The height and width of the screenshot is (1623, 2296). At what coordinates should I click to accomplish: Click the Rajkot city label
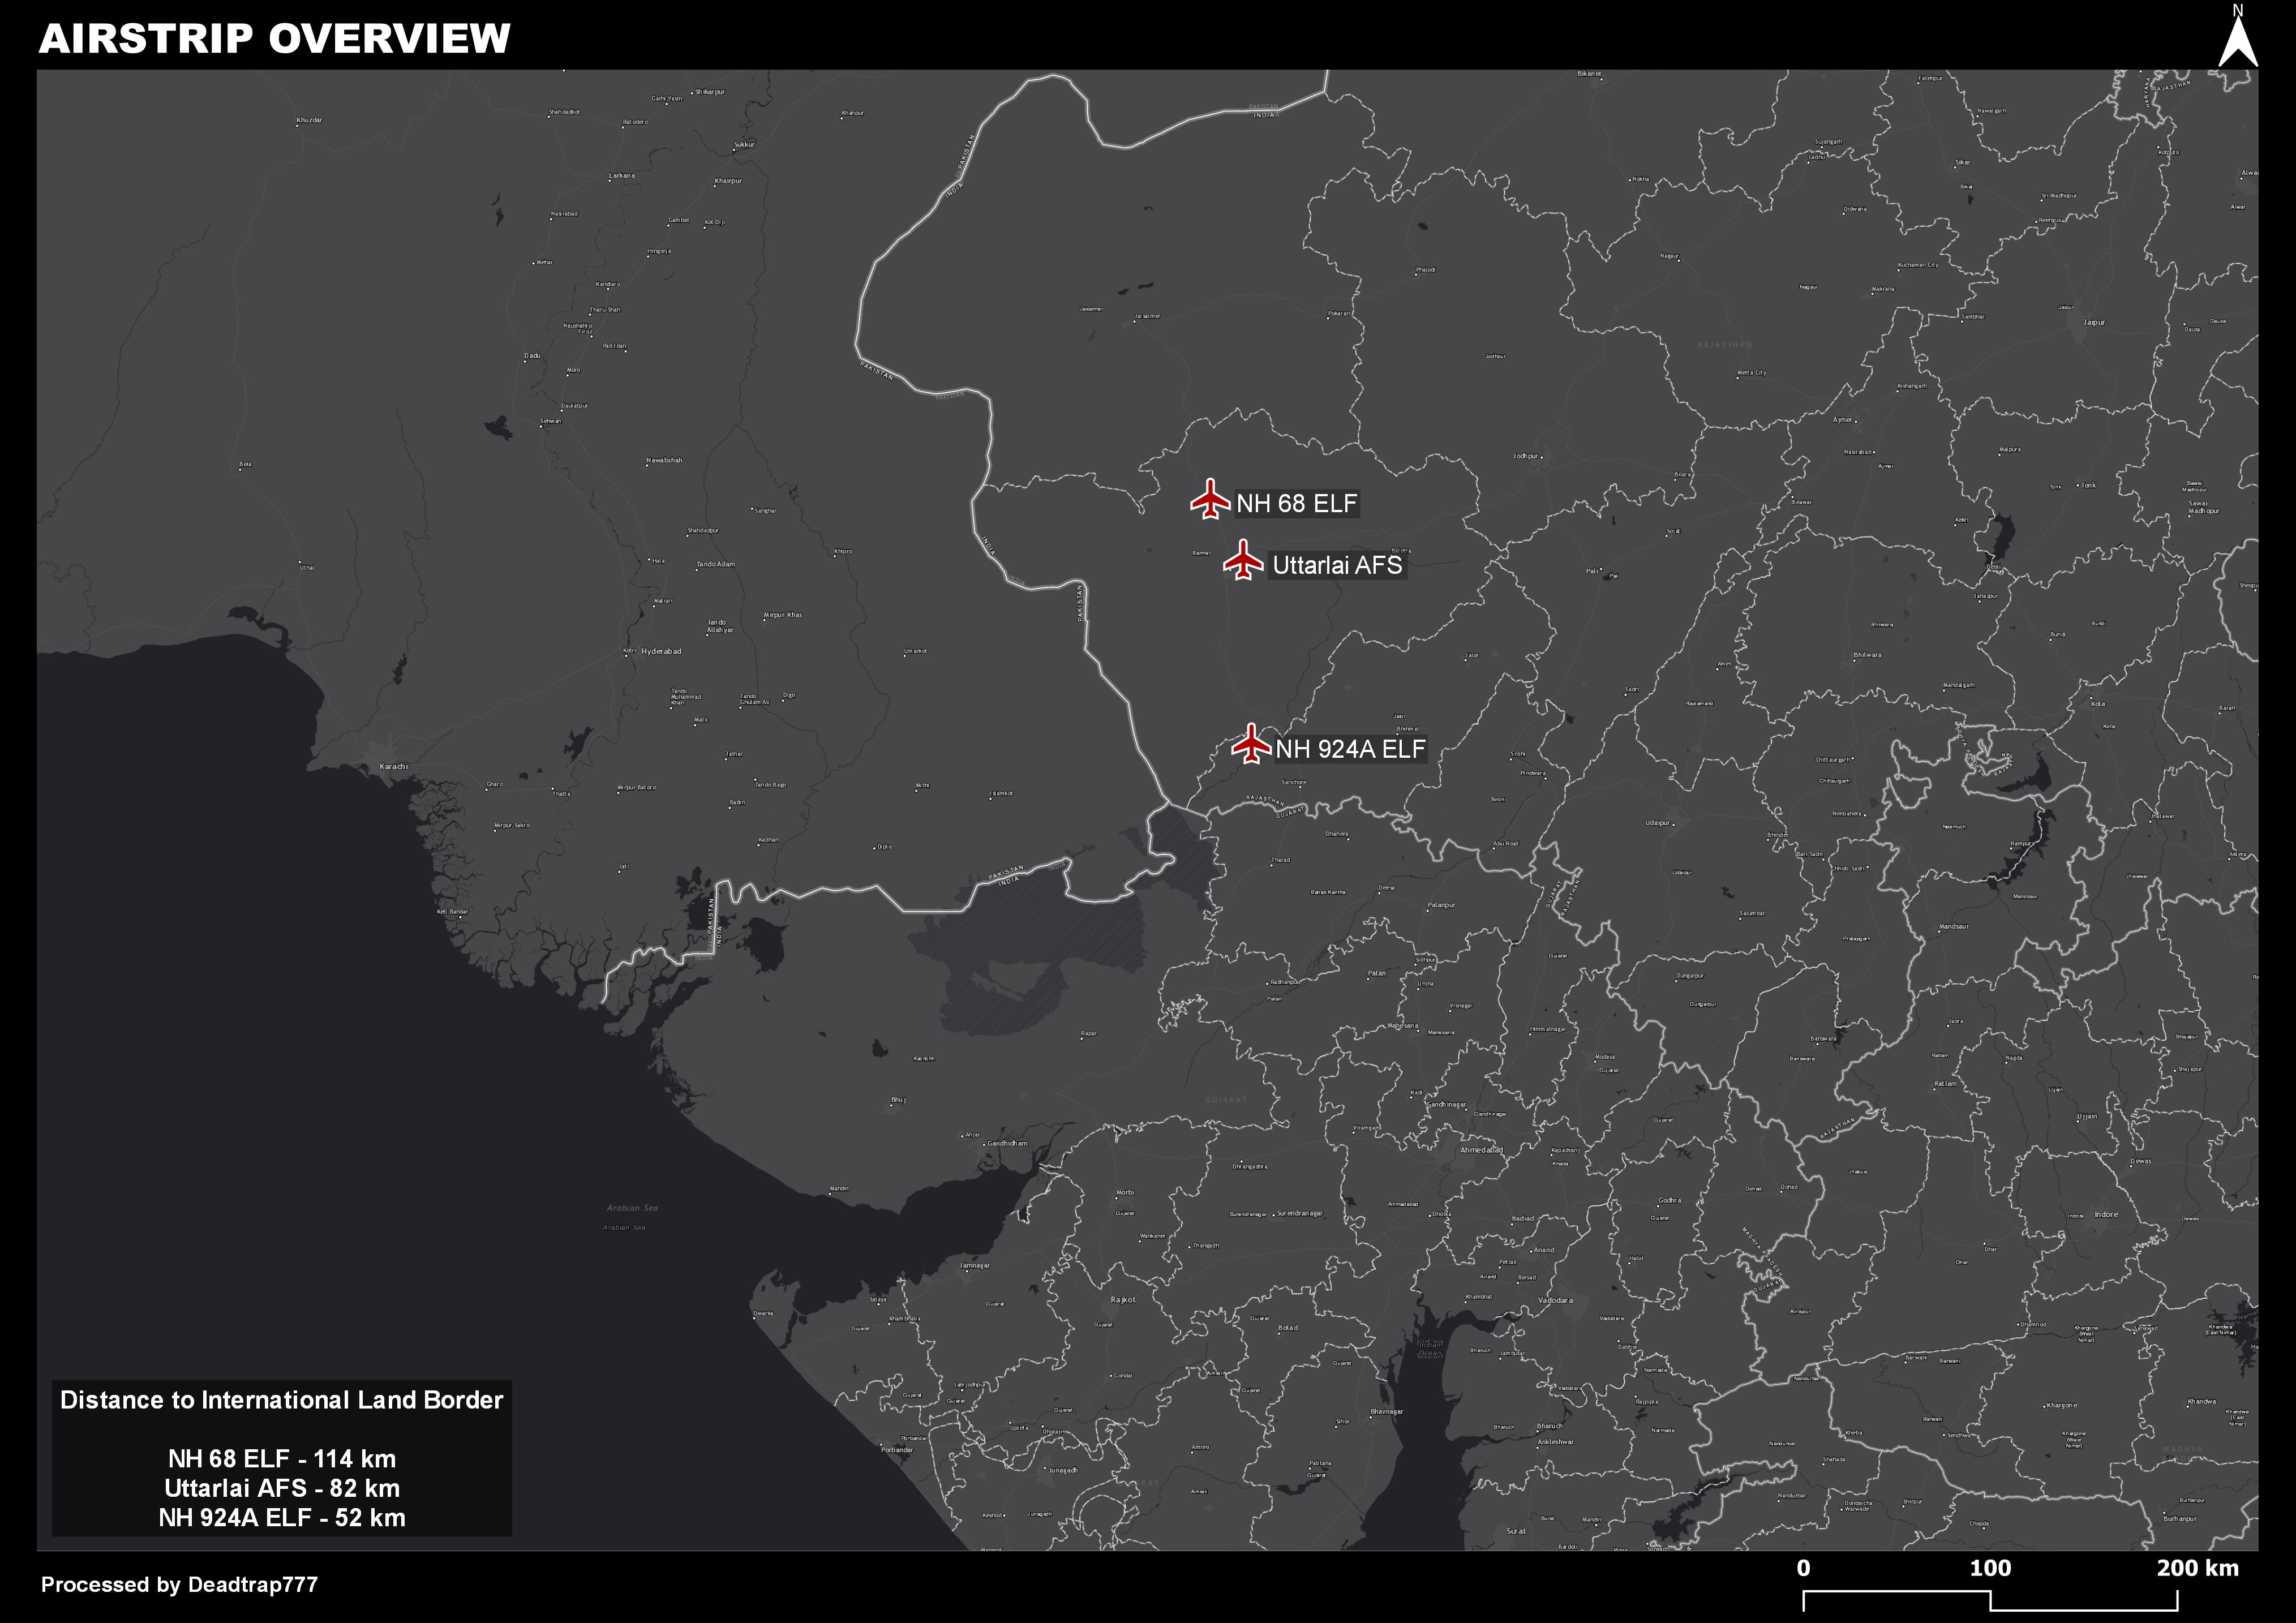click(x=1123, y=1300)
